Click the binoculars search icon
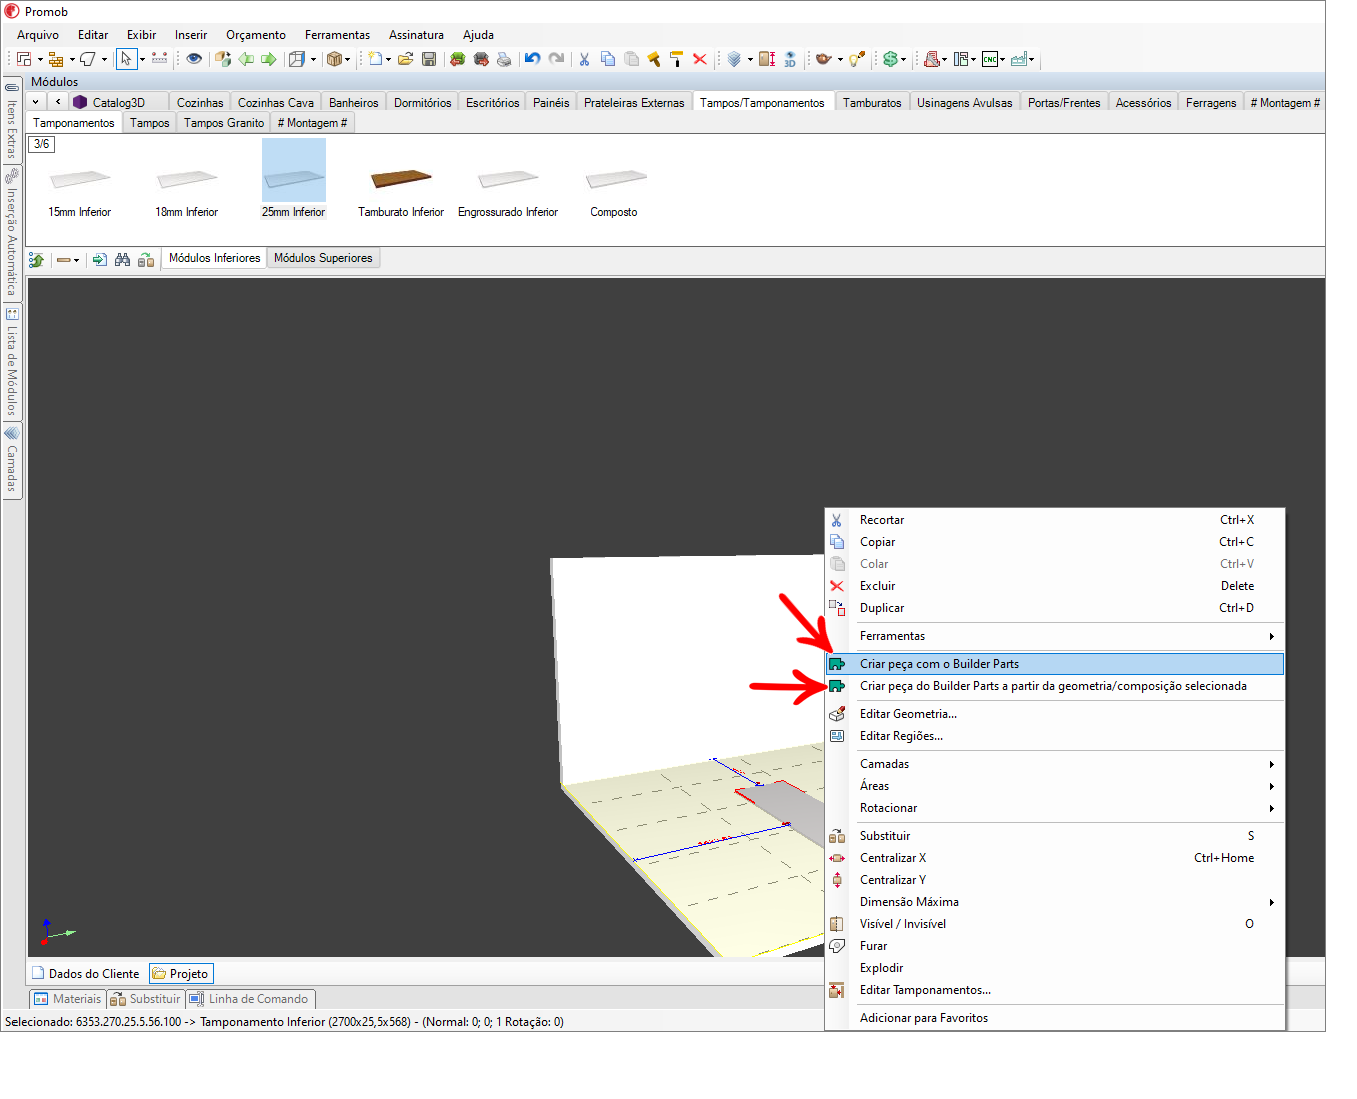Viewport: 1357px width, 1099px height. 122,260
